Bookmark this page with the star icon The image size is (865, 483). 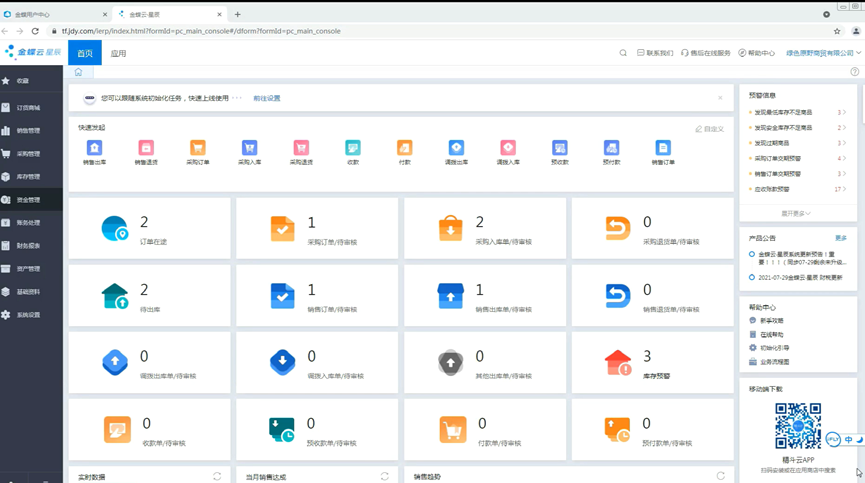pyautogui.click(x=837, y=31)
